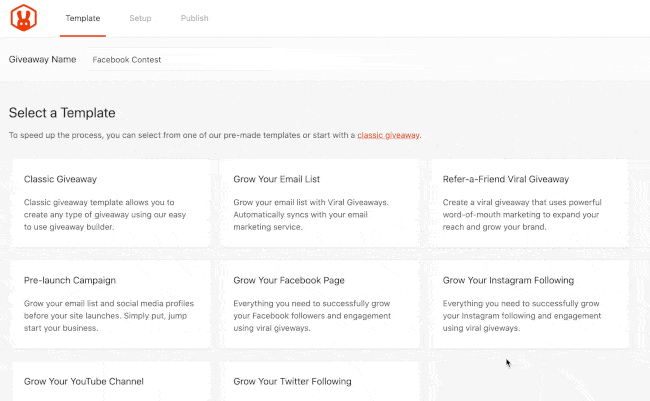Select the Pre-launch Campaign template
This screenshot has width=650, height=401.
(x=111, y=304)
